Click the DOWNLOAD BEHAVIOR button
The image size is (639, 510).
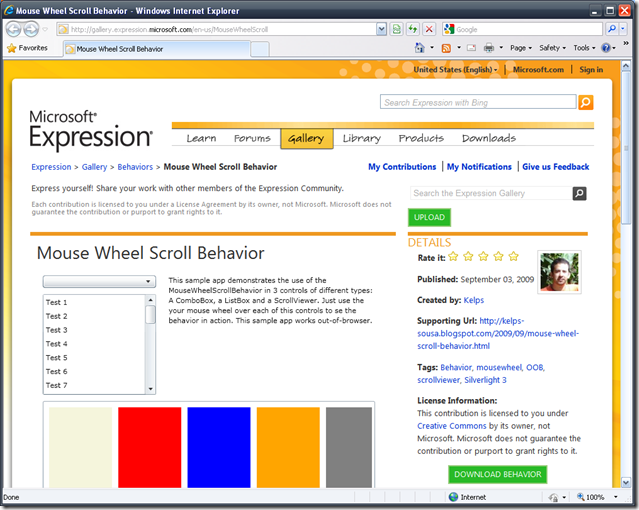pos(498,475)
